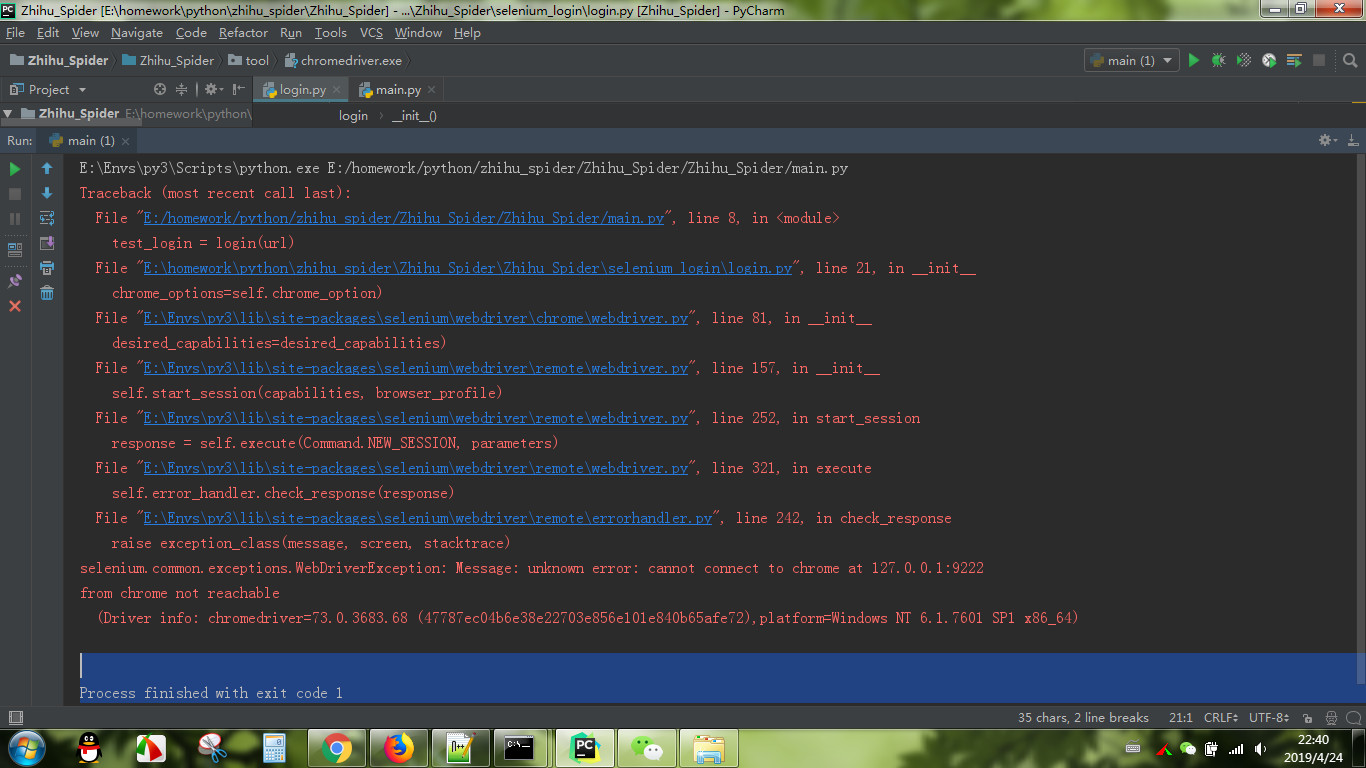Toggle the read-only lock in status bar
The width and height of the screenshot is (1366, 768).
click(1307, 717)
